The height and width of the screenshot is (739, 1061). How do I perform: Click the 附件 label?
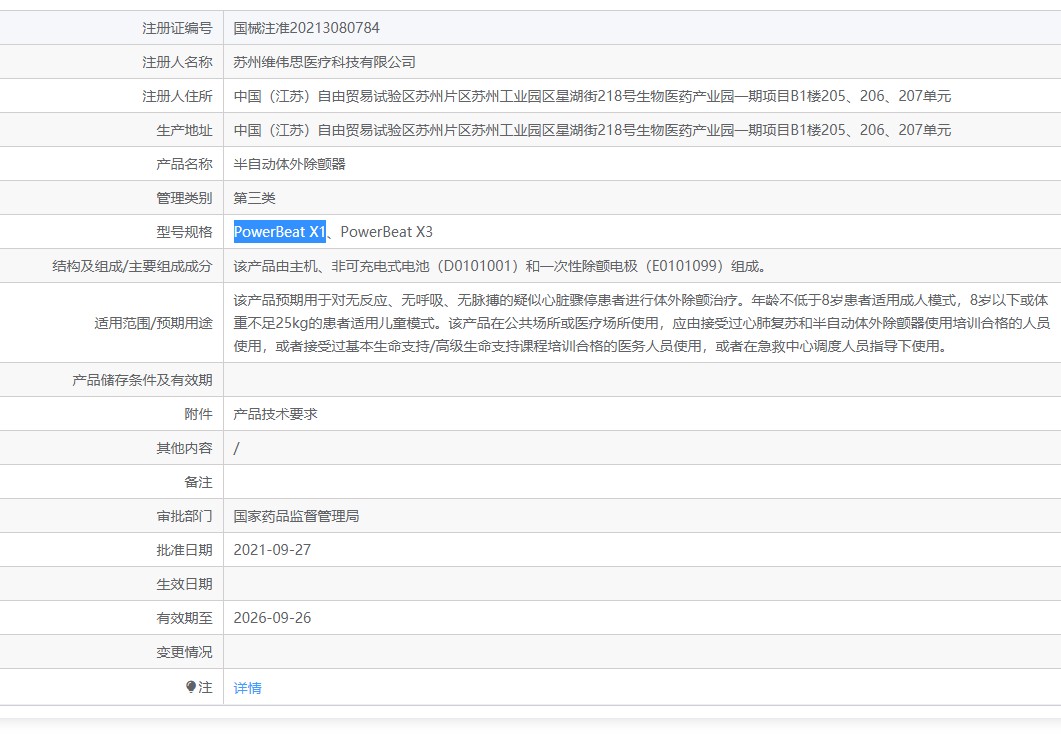198,413
